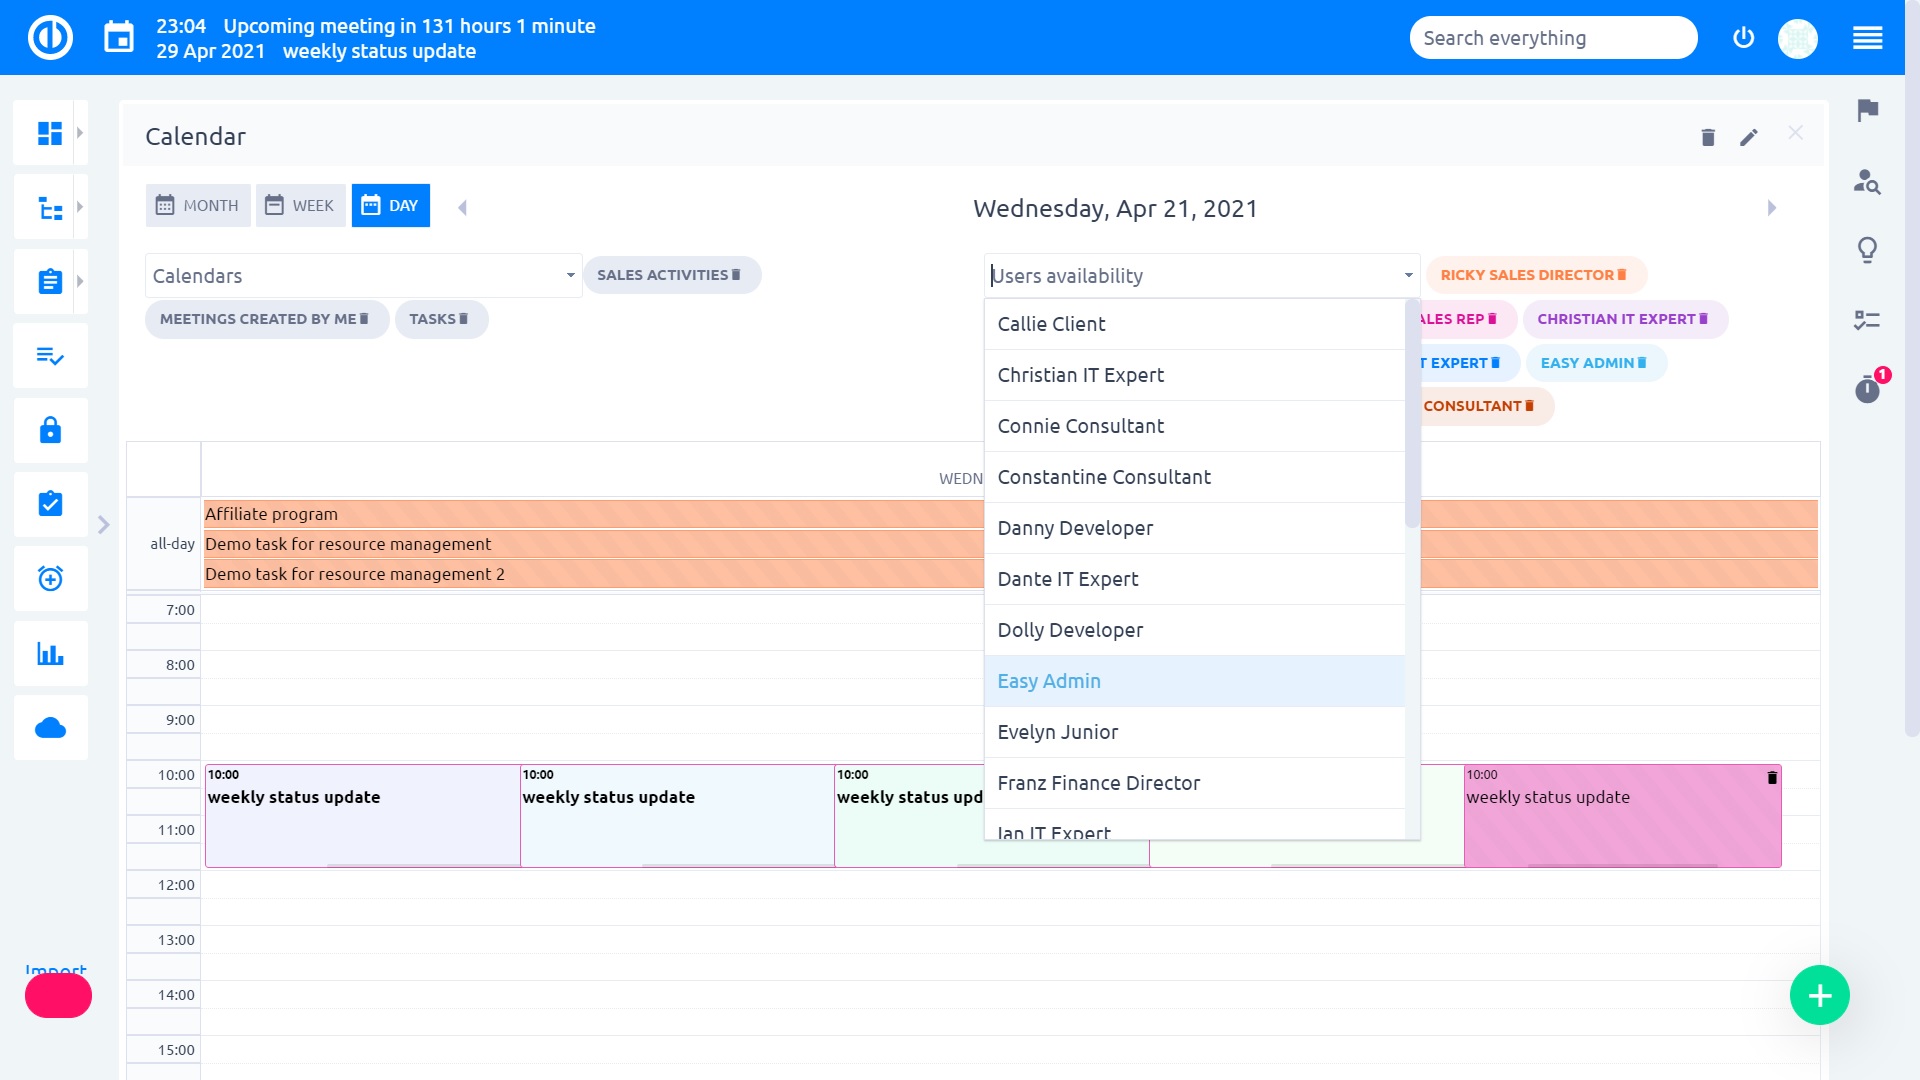Expand the left sidebar with chevron arrow

104,525
